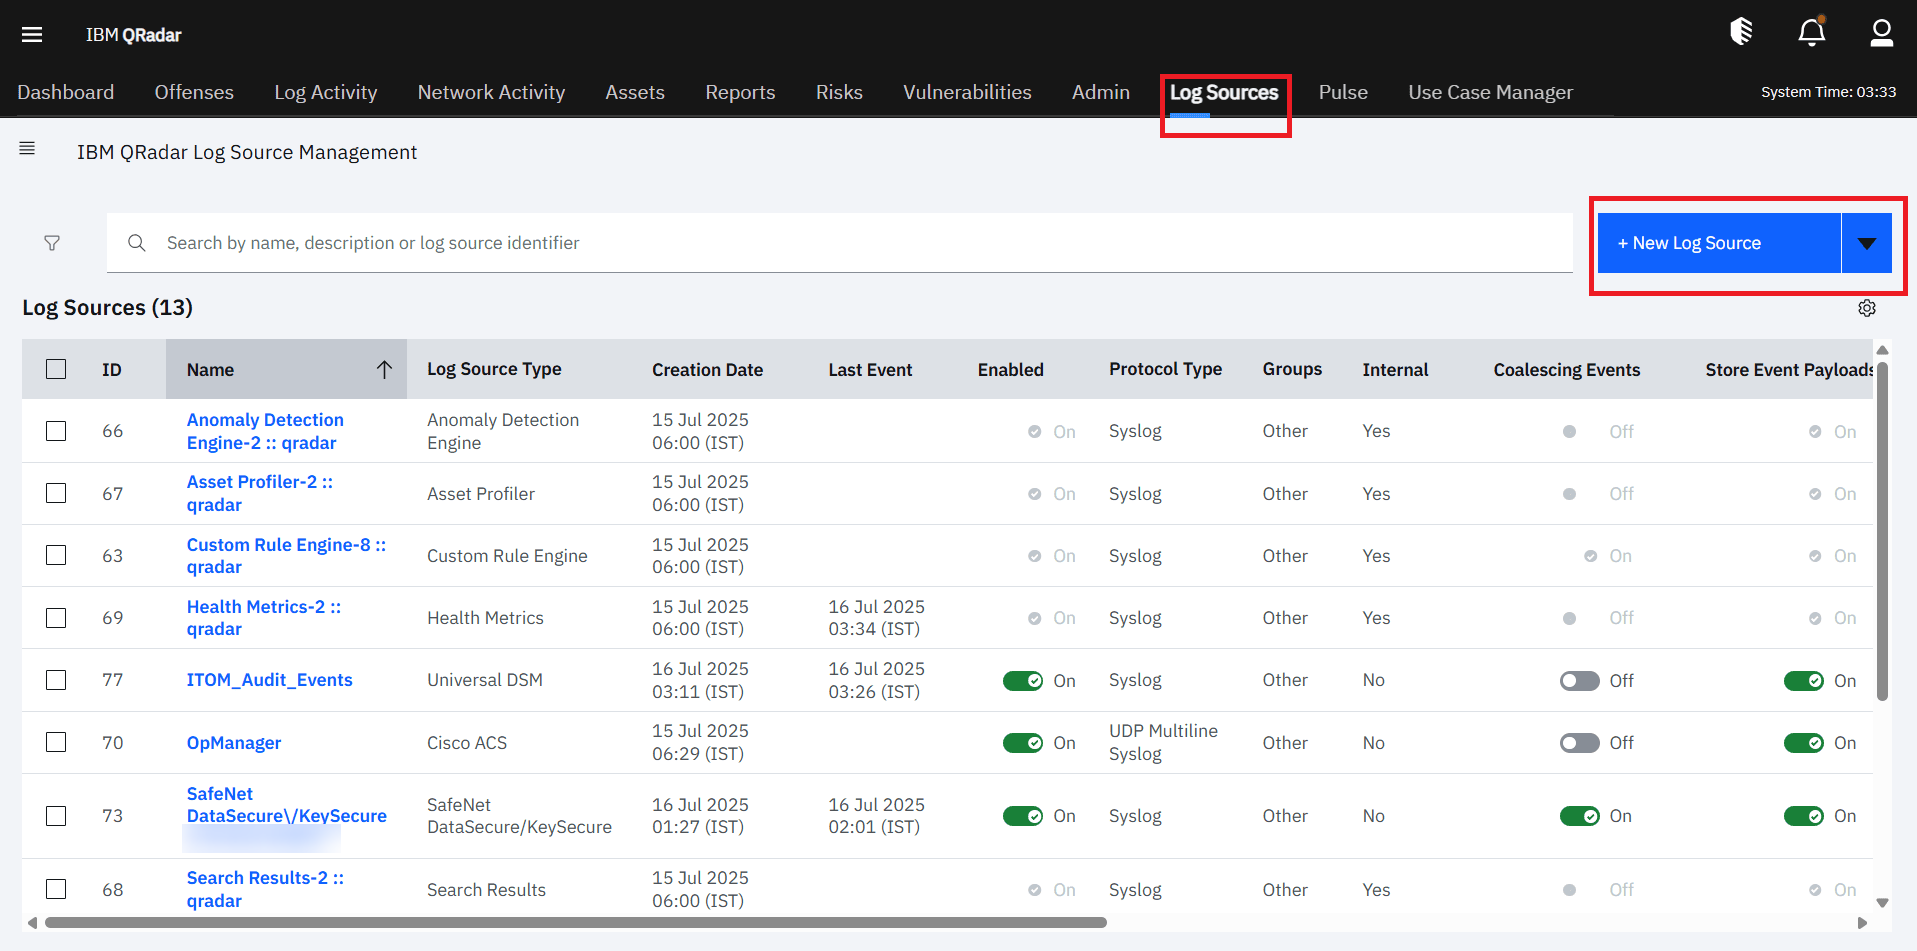Toggle Coalescing Events for ITOM_Audit_Events

pyautogui.click(x=1579, y=681)
